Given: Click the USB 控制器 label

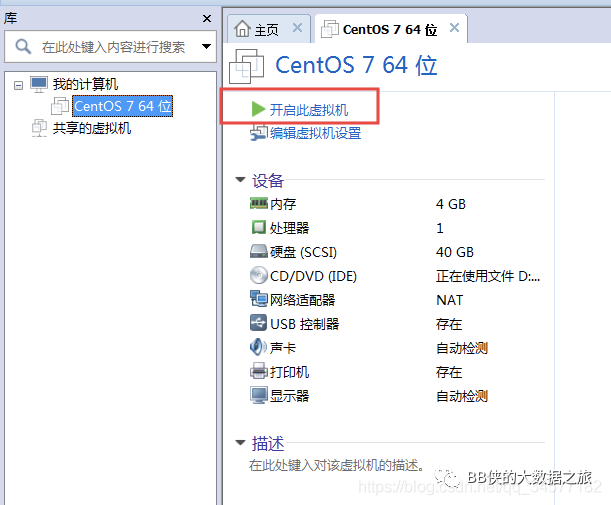Looking at the screenshot, I should (x=304, y=324).
